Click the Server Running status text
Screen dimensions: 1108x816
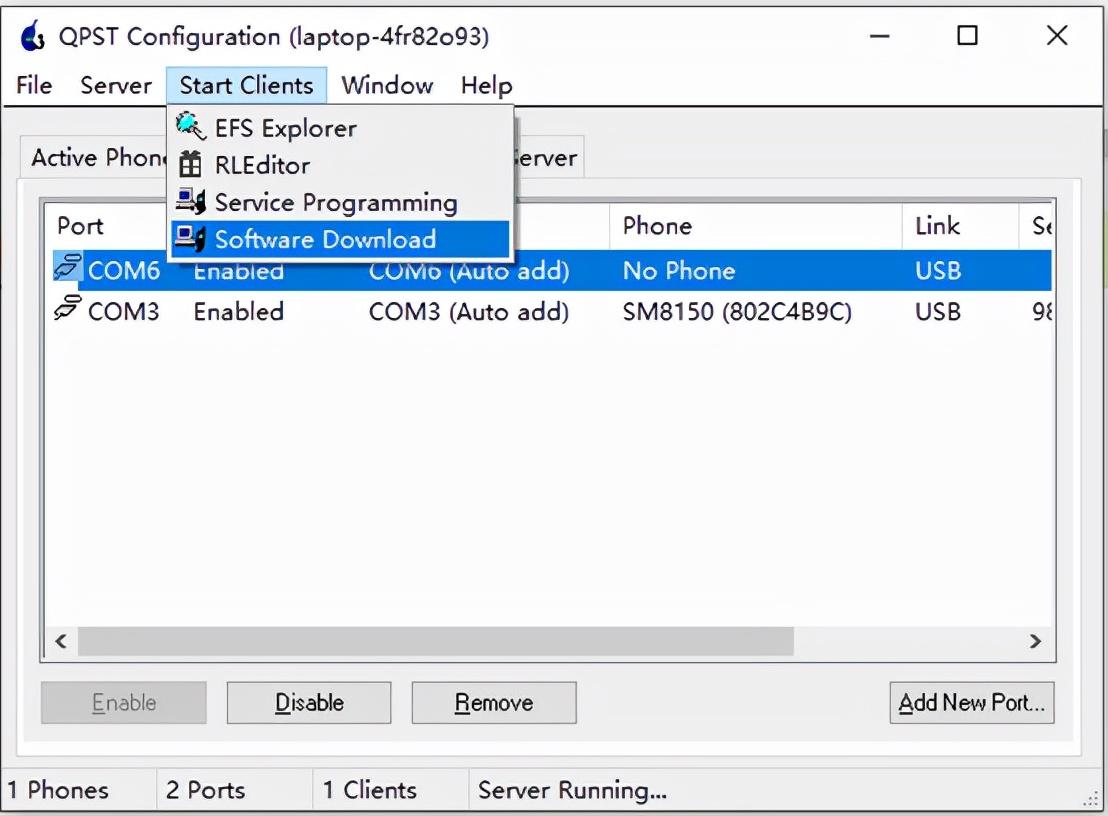pos(572,790)
